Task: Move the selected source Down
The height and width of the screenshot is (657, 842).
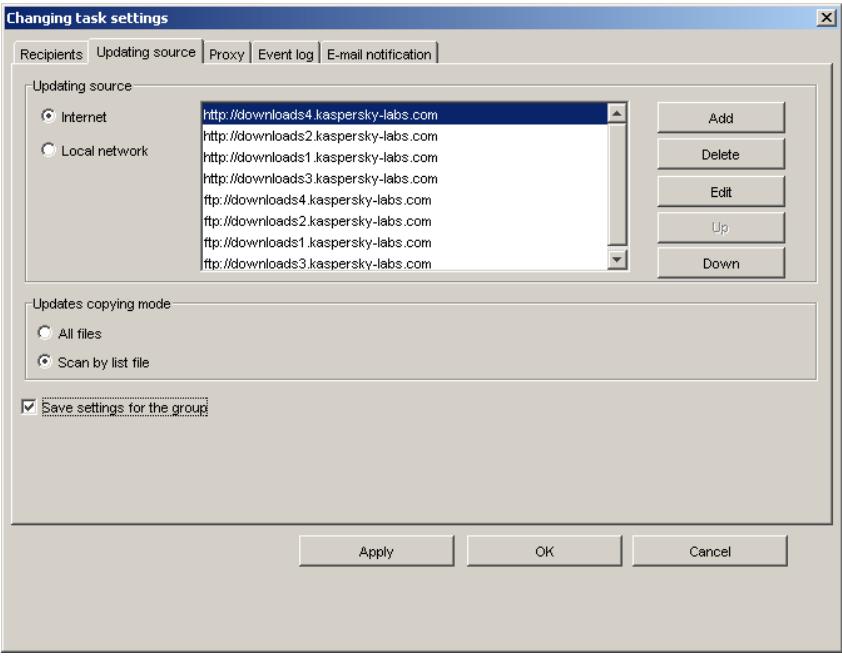Action: point(721,263)
